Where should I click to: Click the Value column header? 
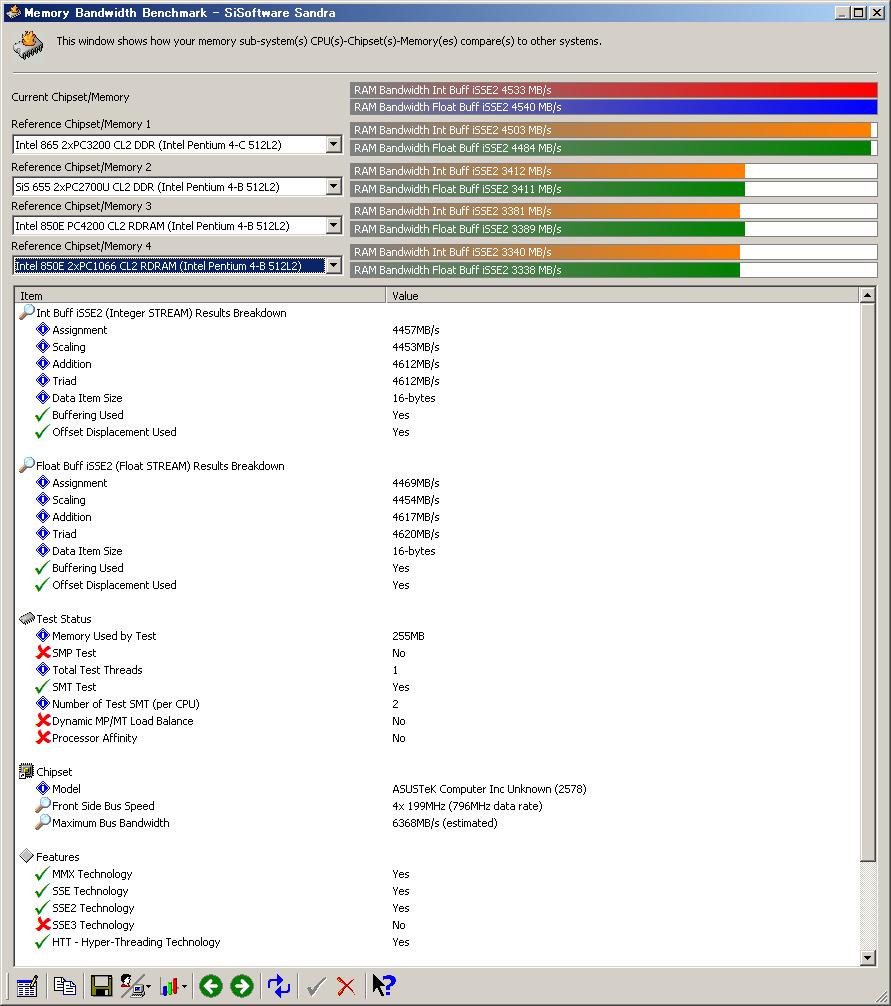(622, 296)
